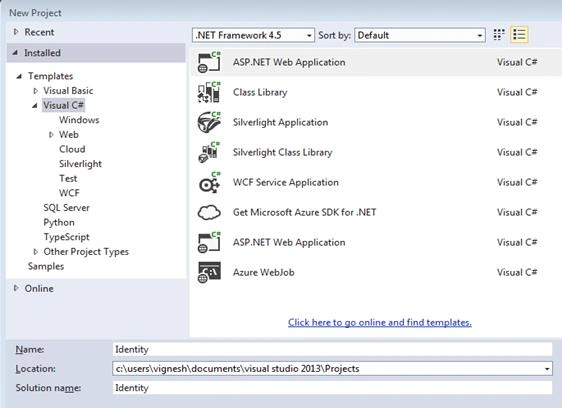562x408 pixels.
Task: Select the Class Library template icon
Action: tap(209, 92)
